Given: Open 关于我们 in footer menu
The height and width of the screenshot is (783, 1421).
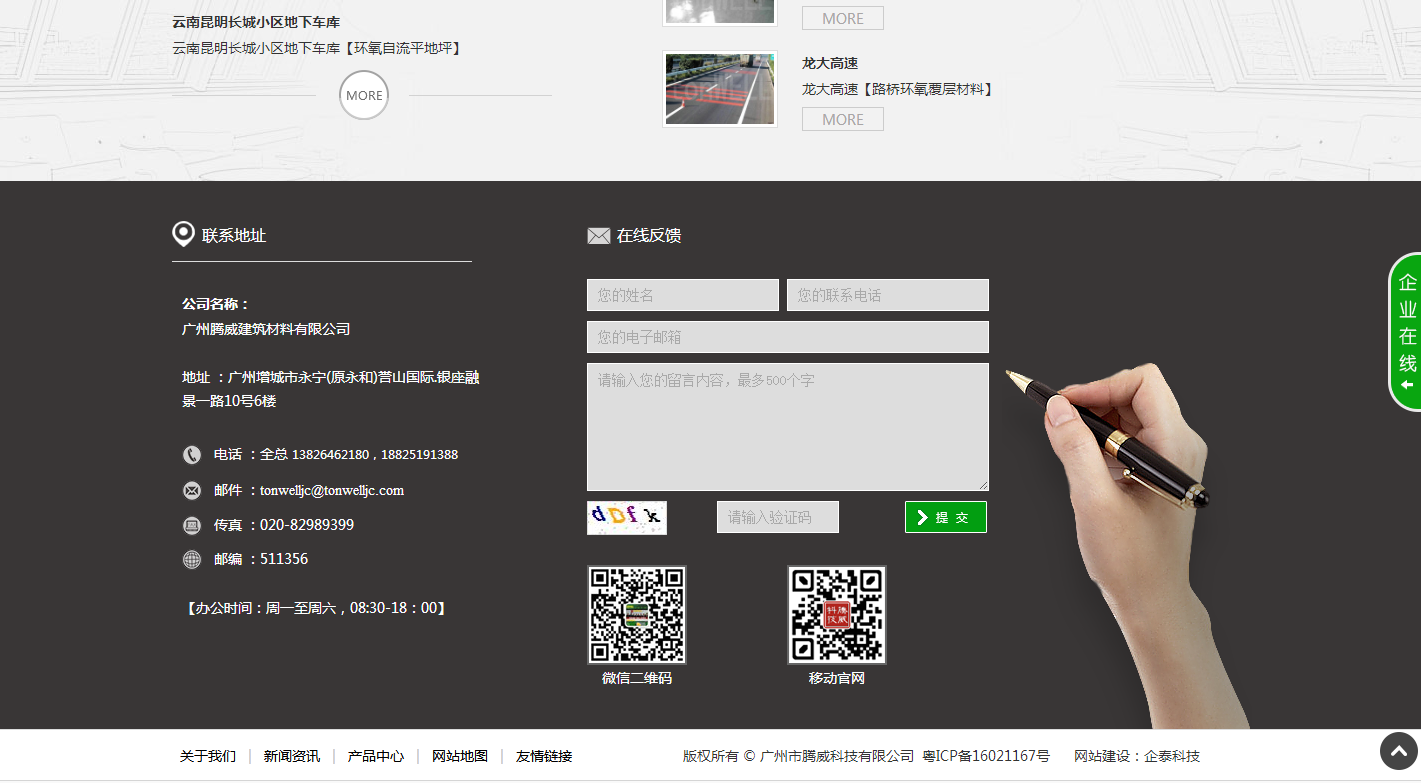Looking at the screenshot, I should pyautogui.click(x=207, y=756).
